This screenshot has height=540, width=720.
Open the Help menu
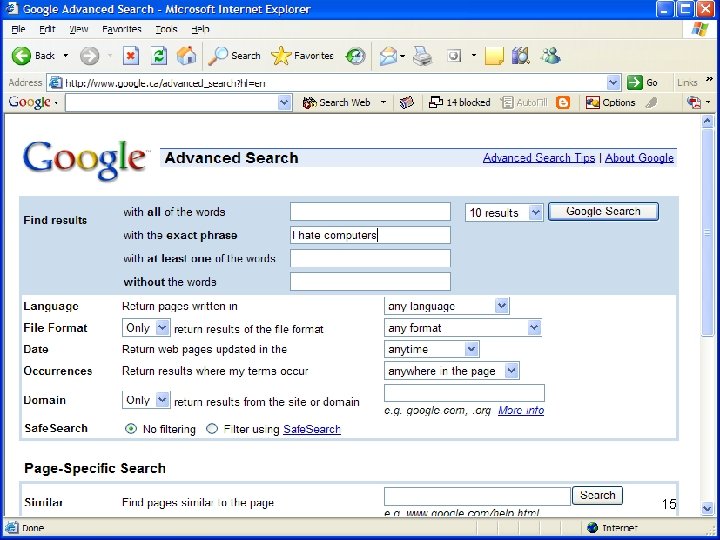click(x=200, y=29)
